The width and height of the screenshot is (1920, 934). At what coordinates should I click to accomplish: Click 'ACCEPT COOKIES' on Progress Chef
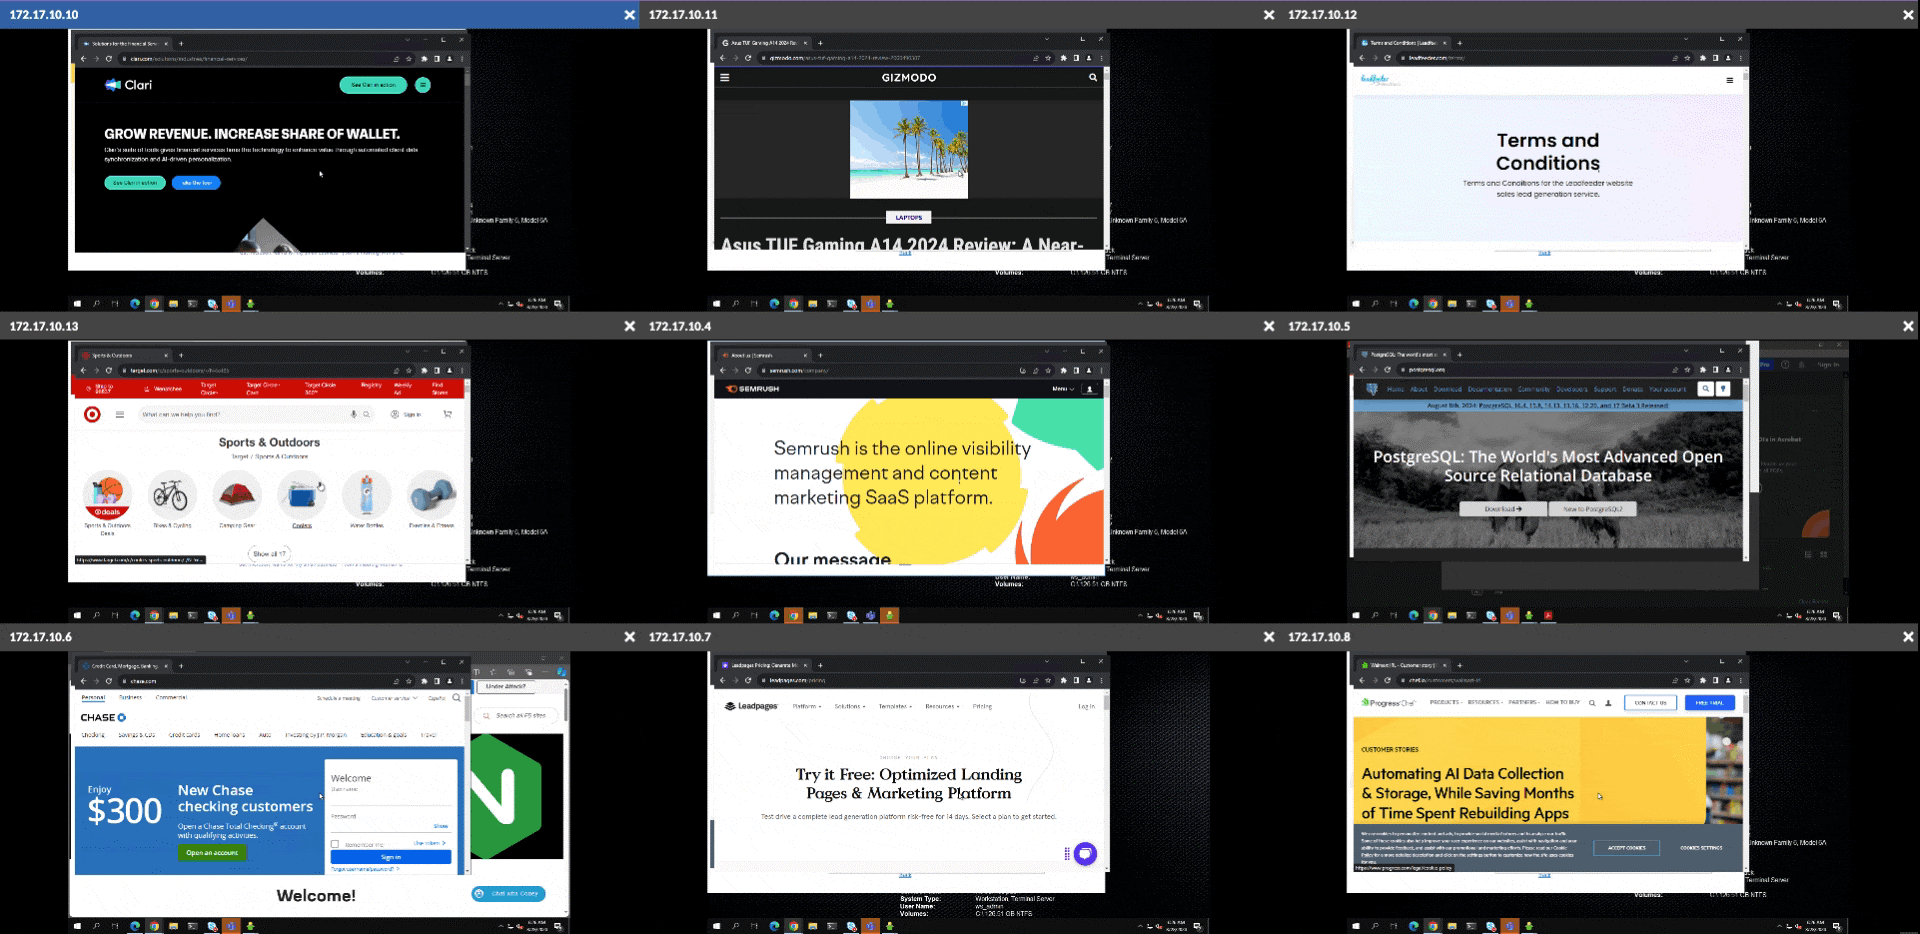[1627, 848]
